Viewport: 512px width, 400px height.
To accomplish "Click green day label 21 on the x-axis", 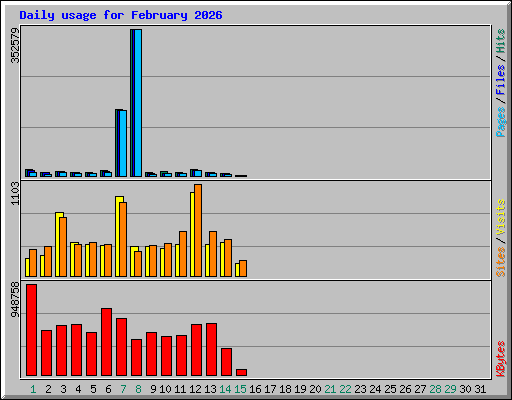I will [x=330, y=389].
